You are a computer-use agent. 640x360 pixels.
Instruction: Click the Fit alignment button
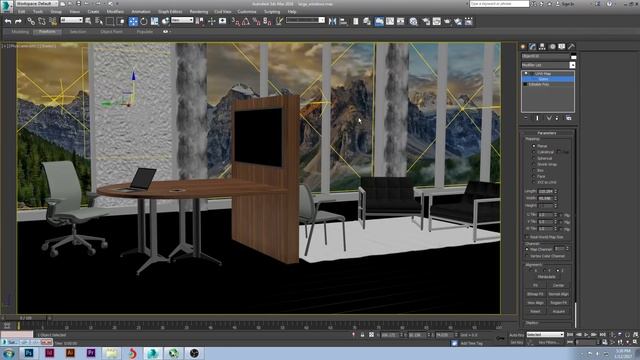point(535,285)
